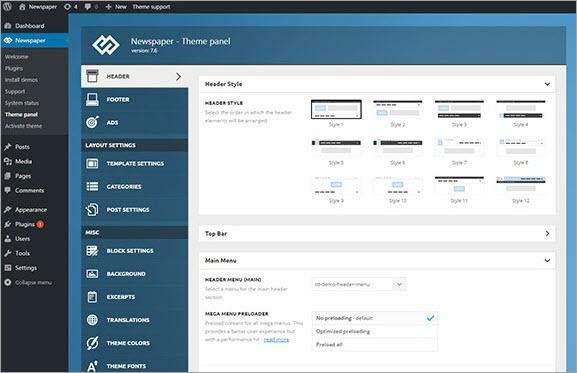Collapse the Header Style section
Image resolution: width=577 pixels, height=373 pixels.
pyautogui.click(x=547, y=84)
